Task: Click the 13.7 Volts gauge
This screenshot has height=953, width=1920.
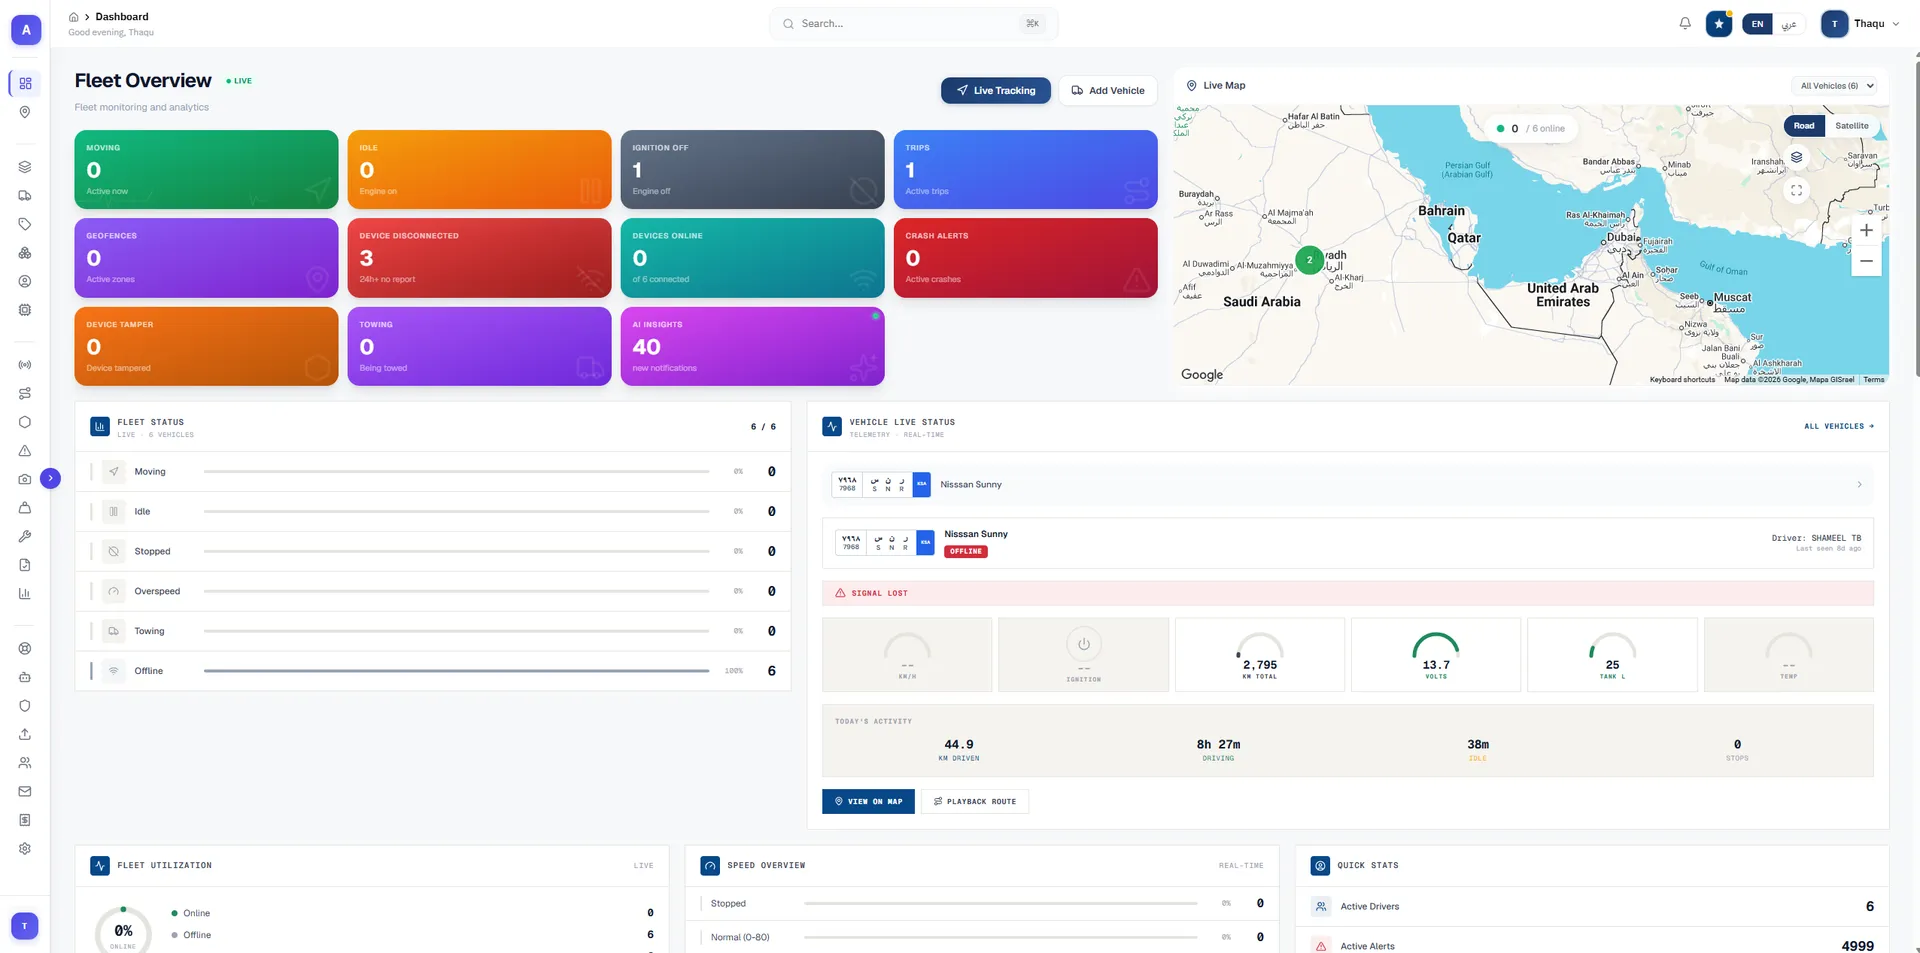Action: coord(1436,655)
